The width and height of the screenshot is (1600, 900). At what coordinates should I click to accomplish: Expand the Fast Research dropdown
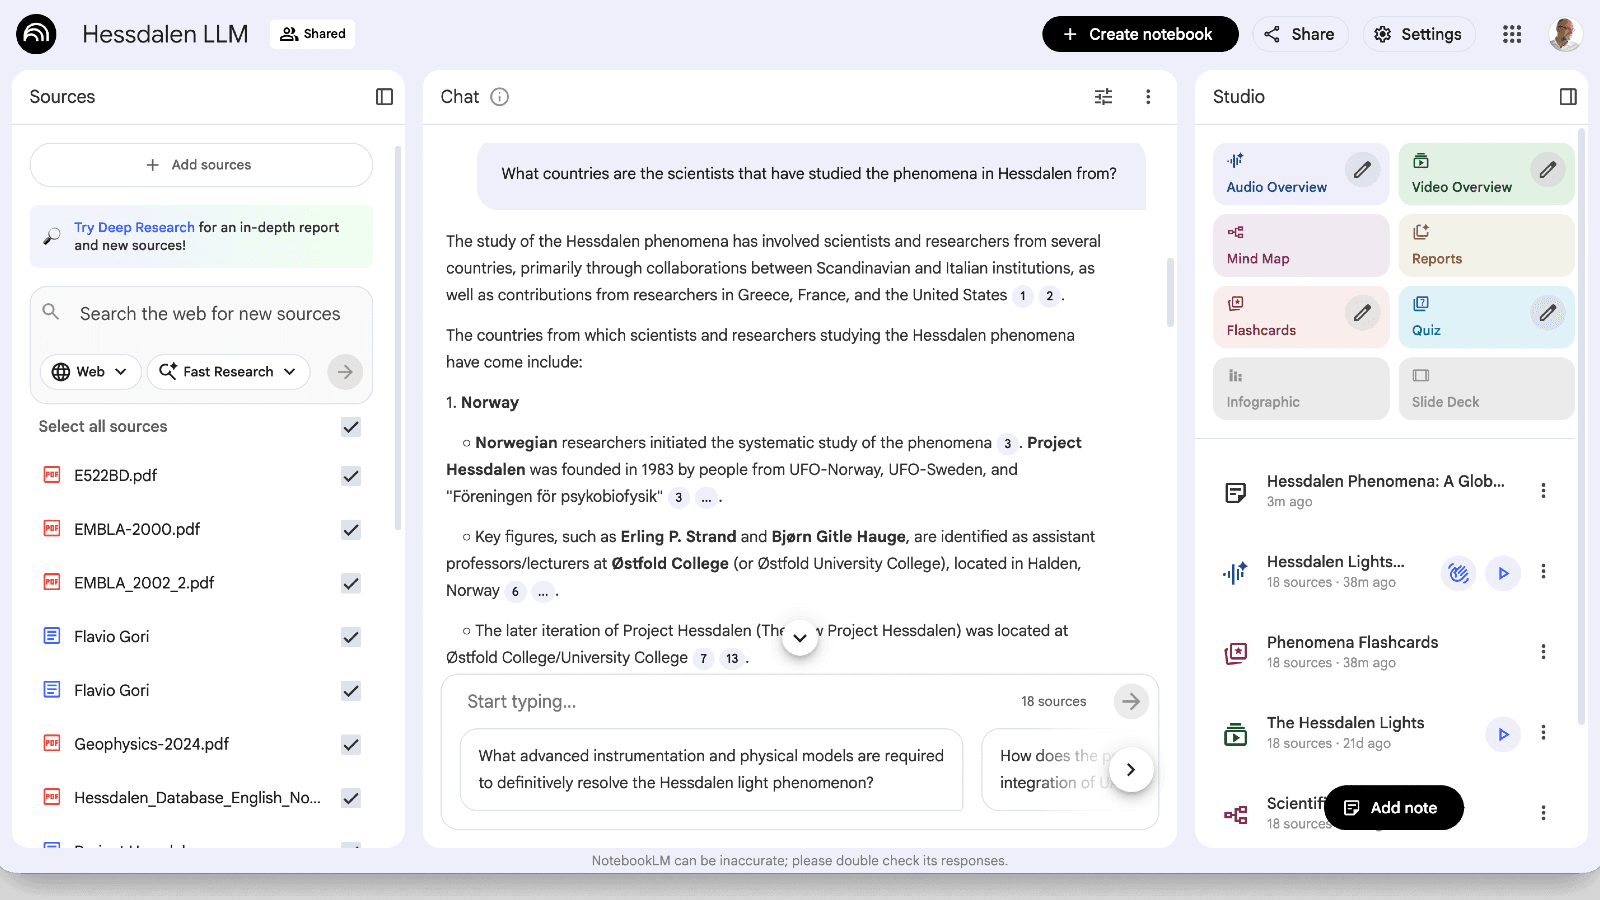[x=228, y=372]
